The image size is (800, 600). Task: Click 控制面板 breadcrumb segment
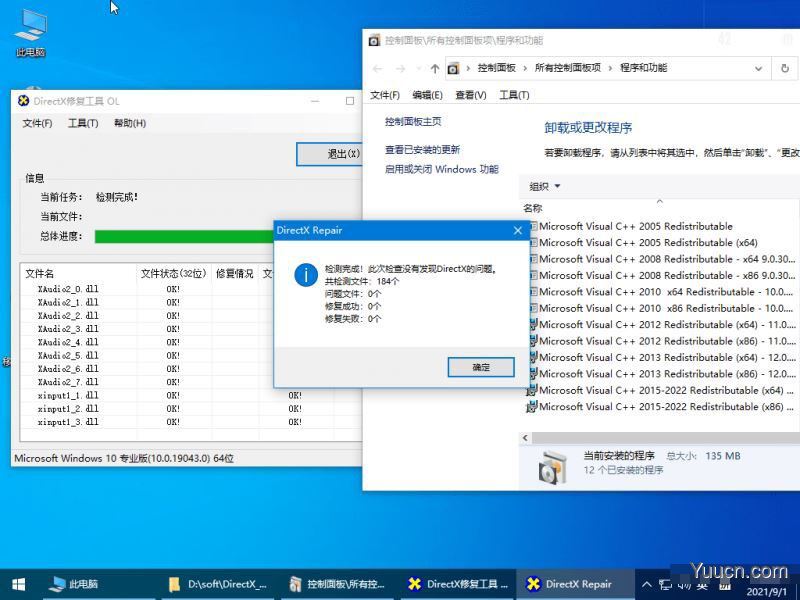[496, 68]
